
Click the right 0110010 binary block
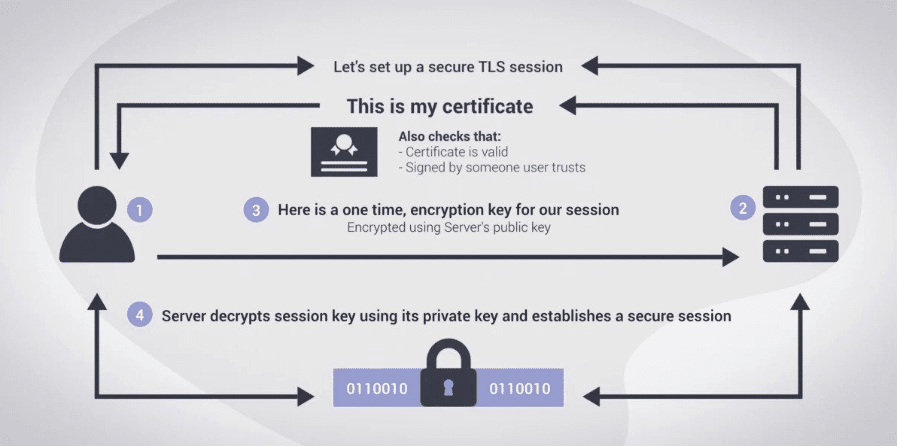click(520, 388)
